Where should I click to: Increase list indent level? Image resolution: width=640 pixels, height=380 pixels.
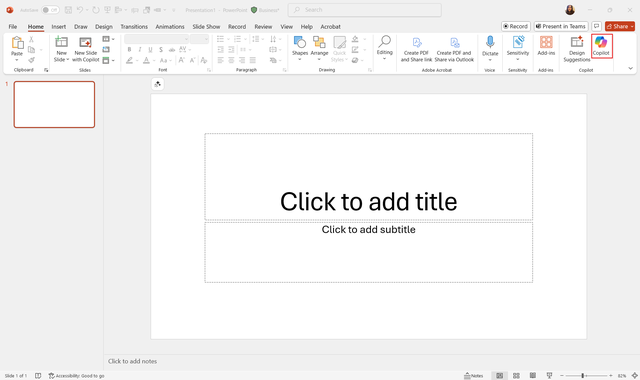(x=231, y=49)
